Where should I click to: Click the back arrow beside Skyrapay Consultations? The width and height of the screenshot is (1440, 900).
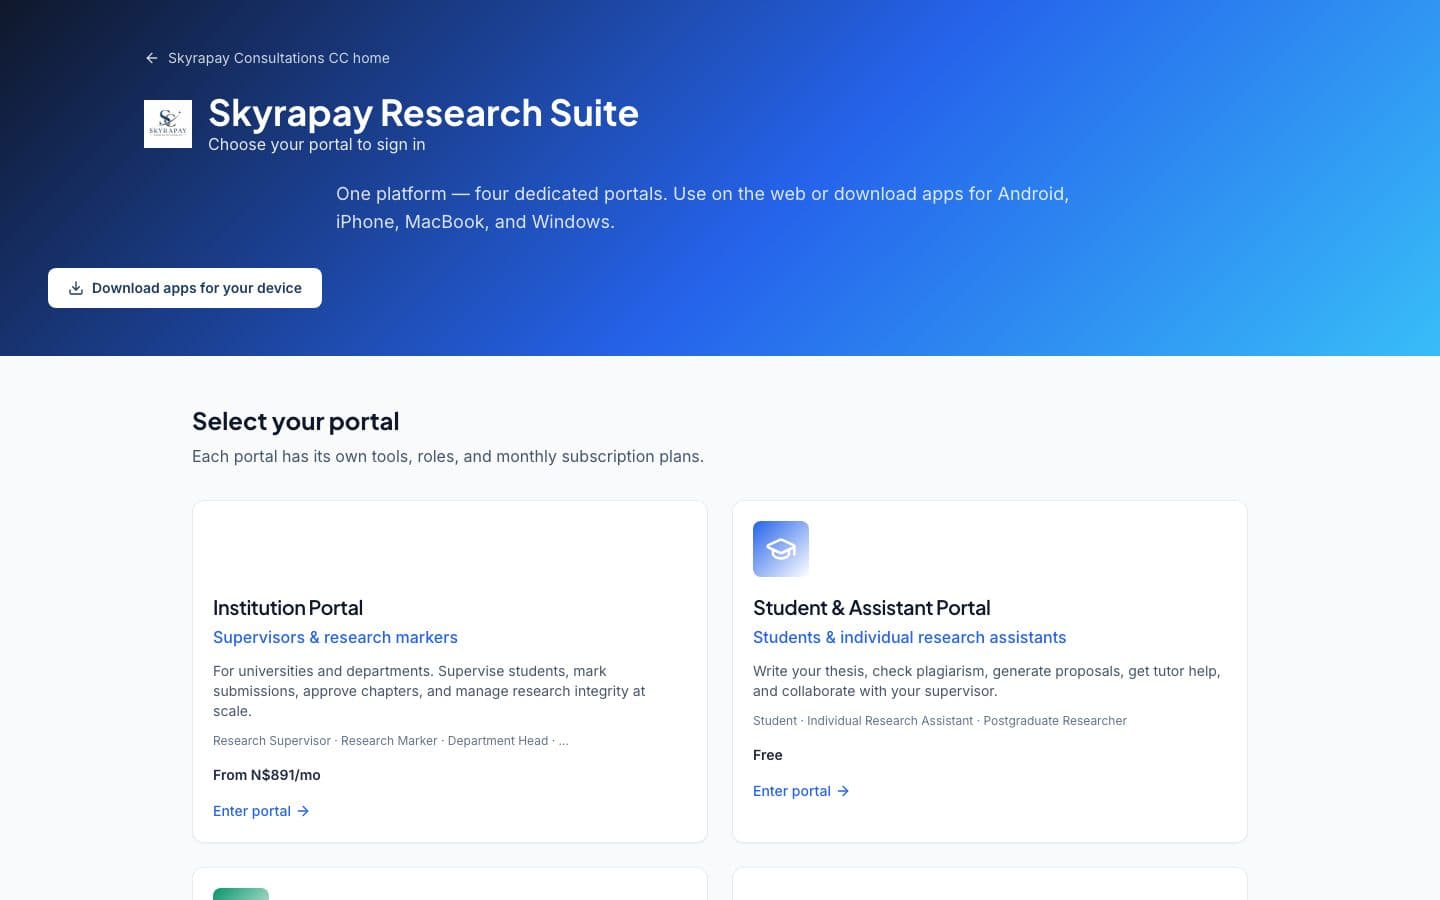(x=152, y=58)
